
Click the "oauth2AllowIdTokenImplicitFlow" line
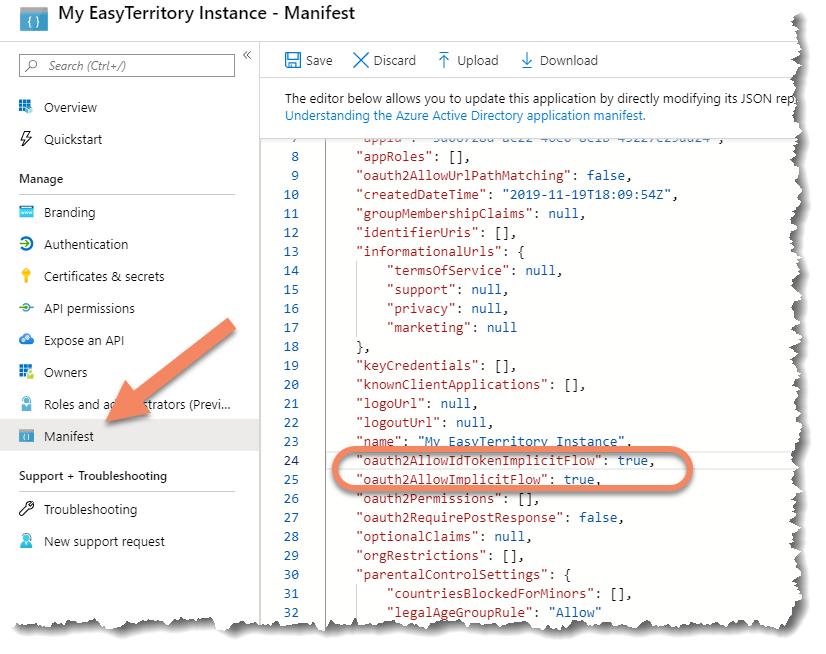[505, 461]
